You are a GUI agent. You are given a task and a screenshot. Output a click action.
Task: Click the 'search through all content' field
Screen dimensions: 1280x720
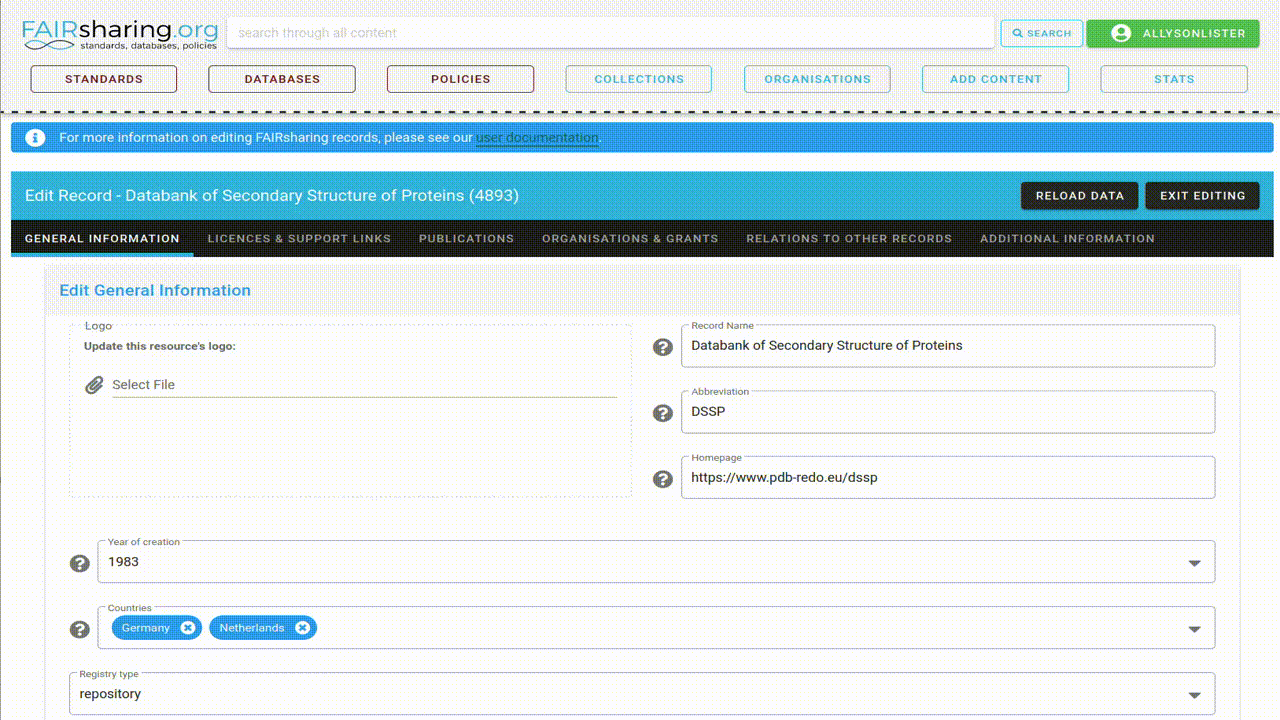tap(611, 33)
